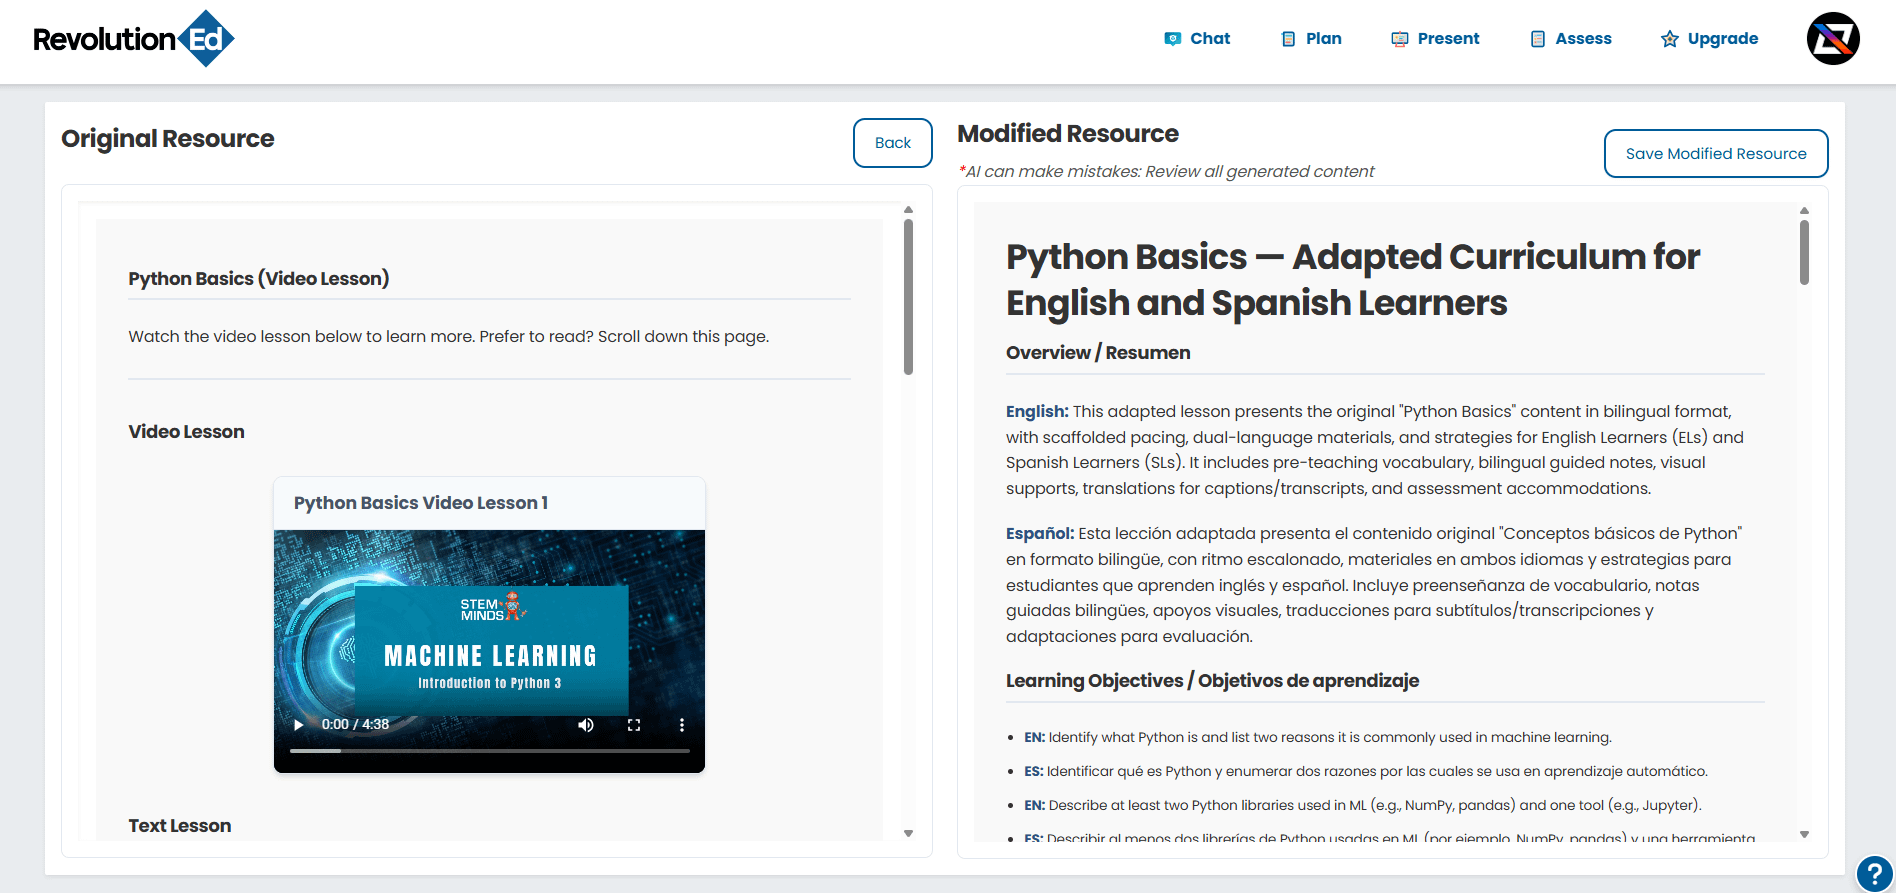Open the Present section

(x=1435, y=39)
